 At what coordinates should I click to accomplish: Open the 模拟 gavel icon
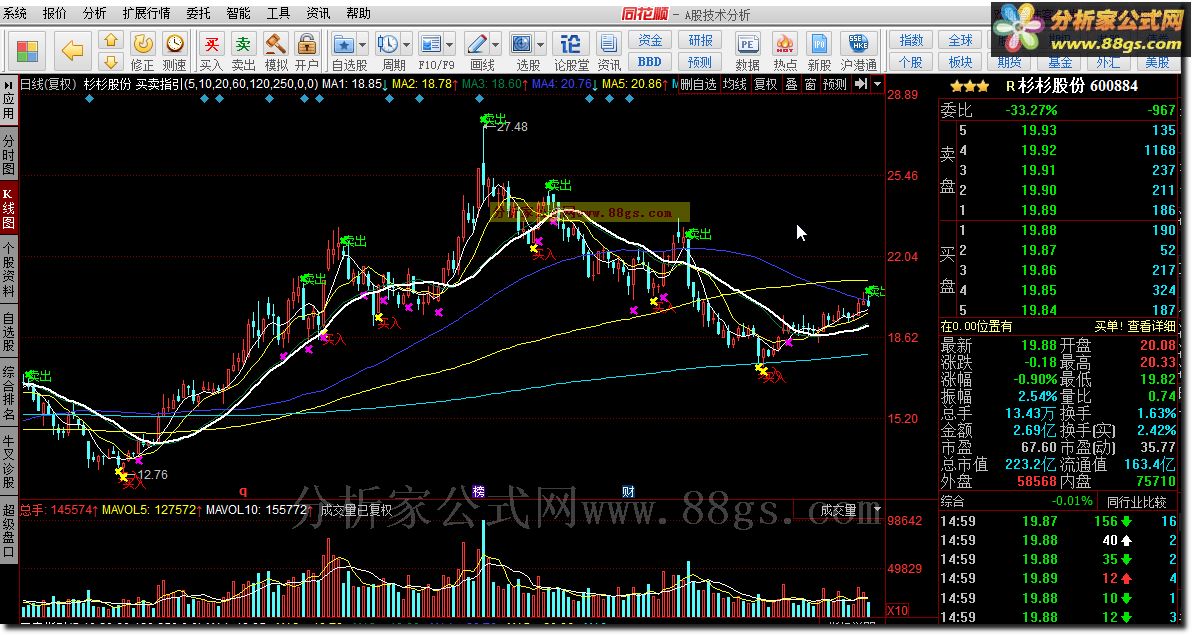click(275, 50)
